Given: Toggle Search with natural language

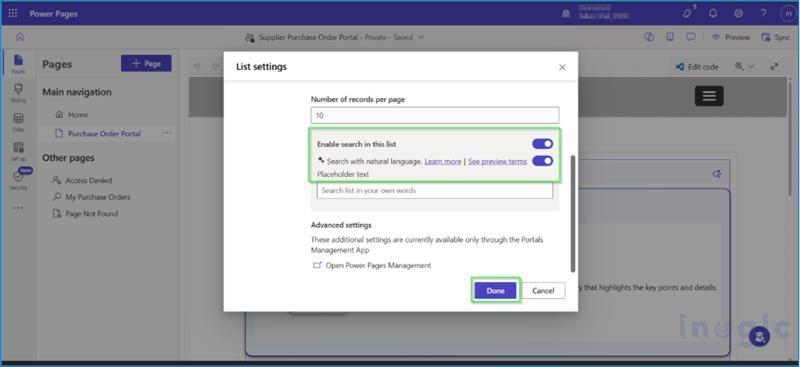Looking at the screenshot, I should click(542, 161).
